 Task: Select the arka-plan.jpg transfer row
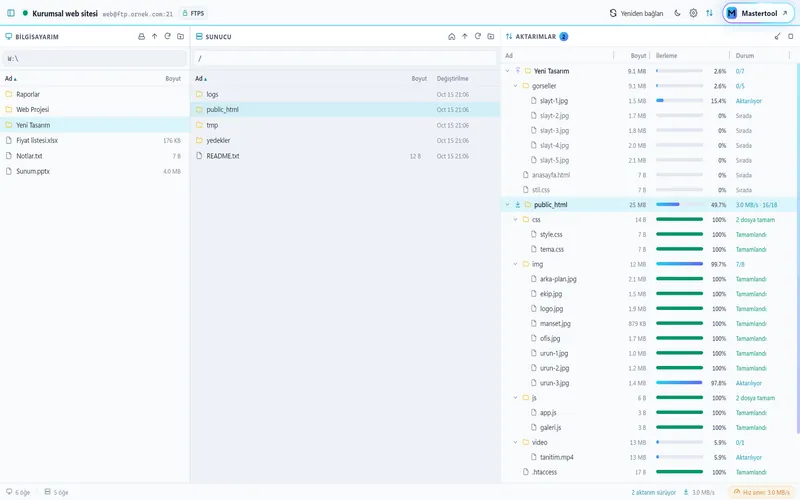pyautogui.click(x=649, y=279)
